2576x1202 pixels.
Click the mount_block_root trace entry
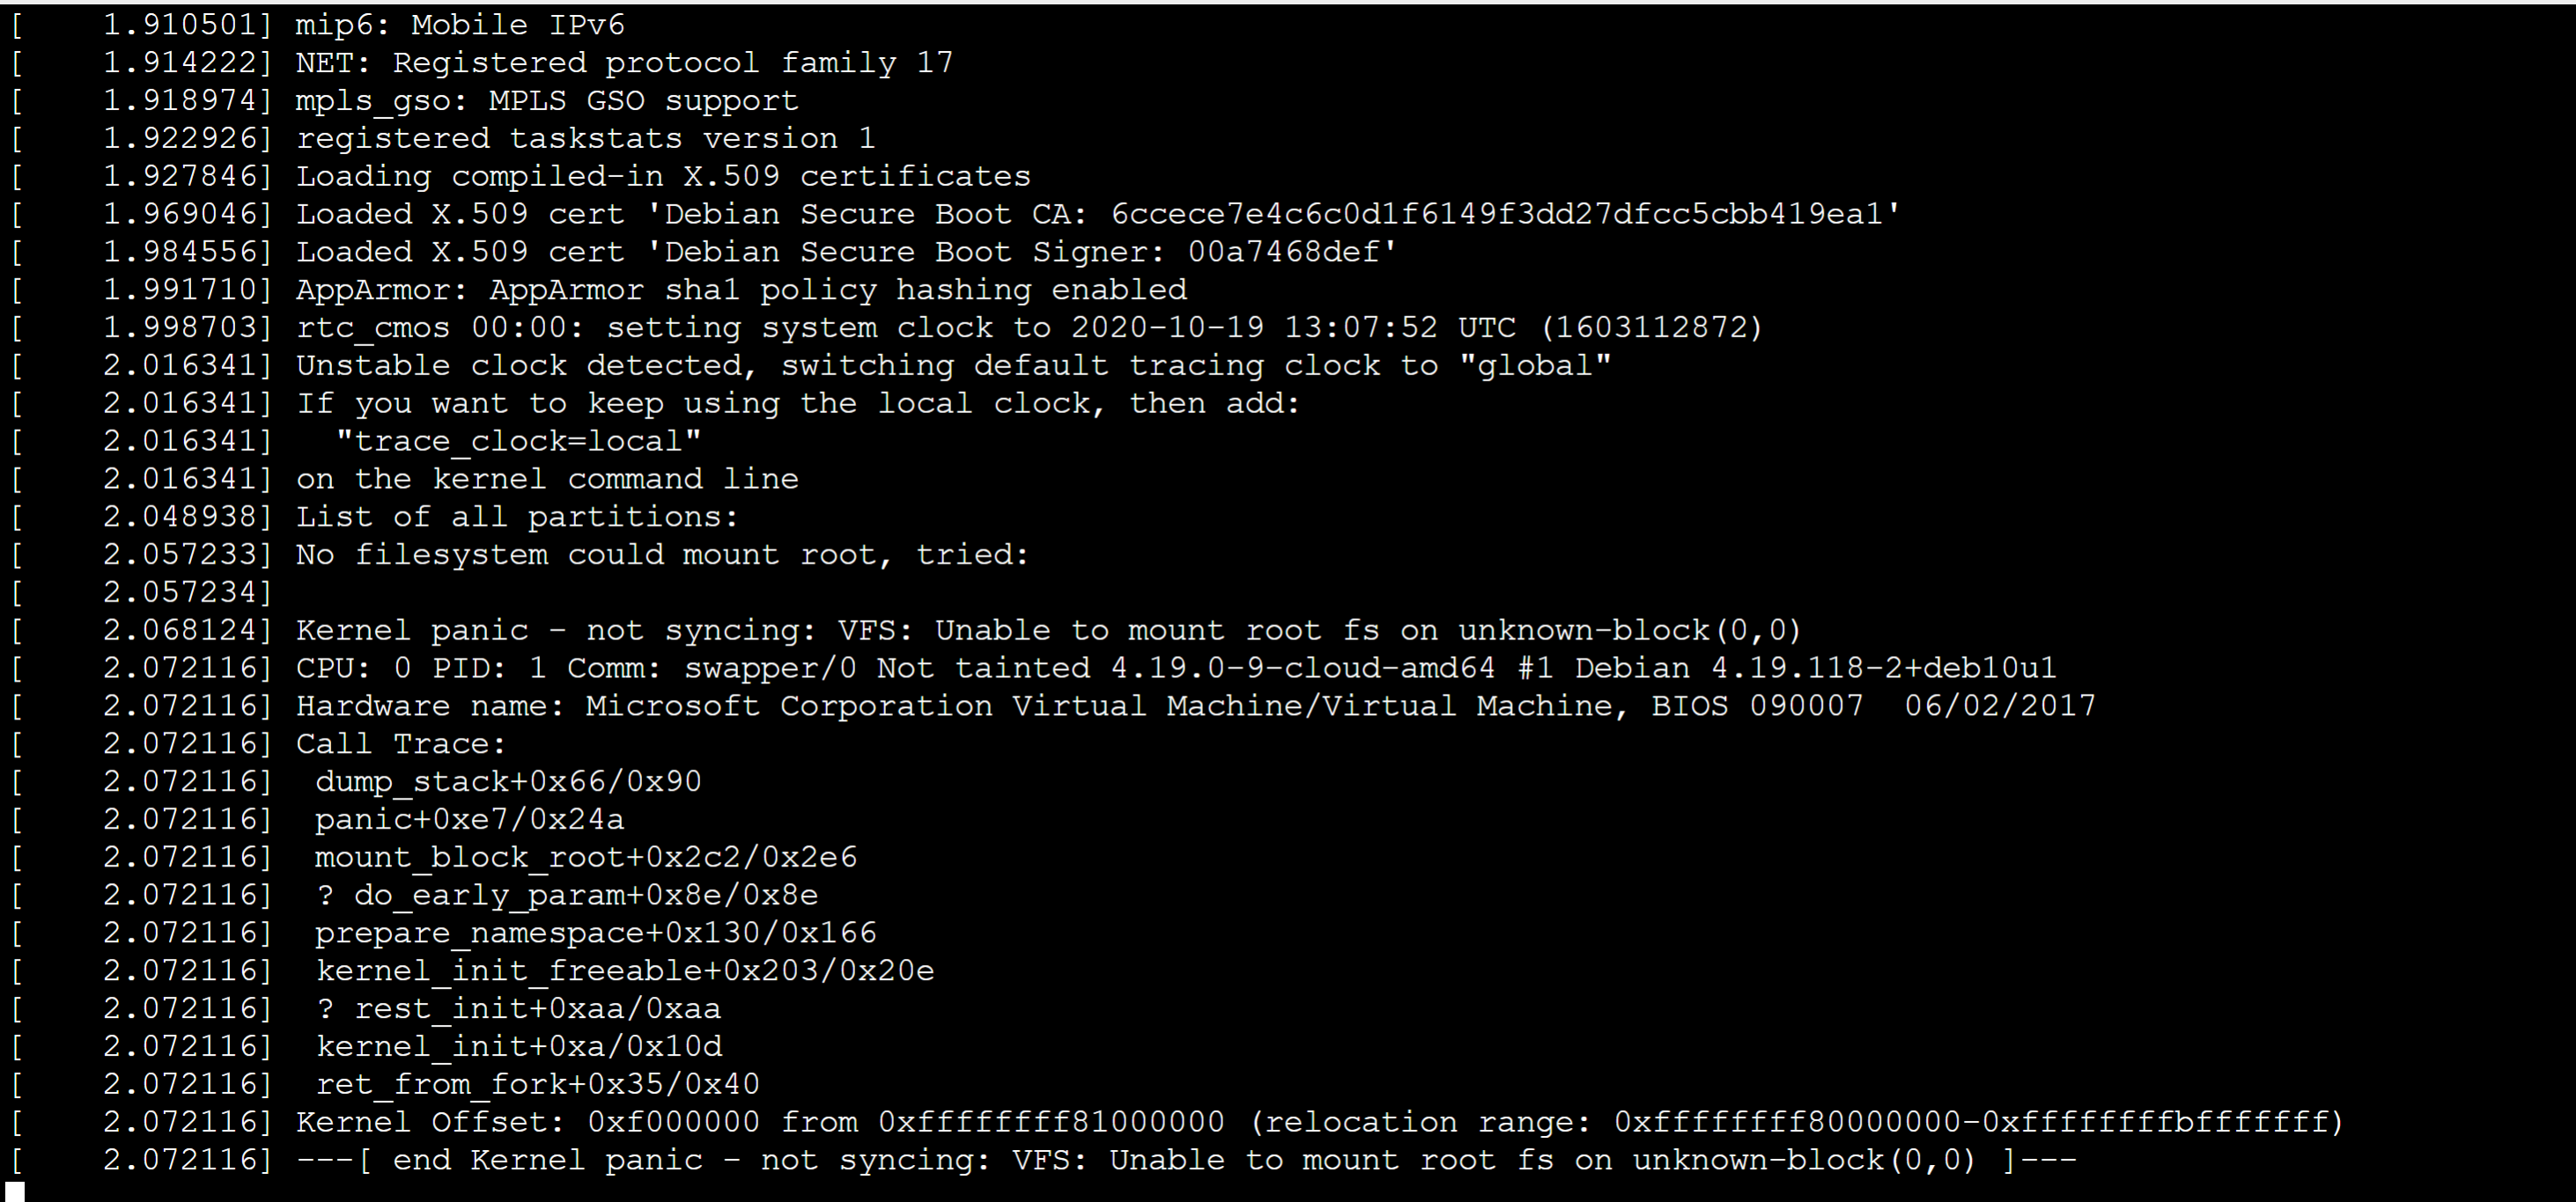click(x=586, y=857)
